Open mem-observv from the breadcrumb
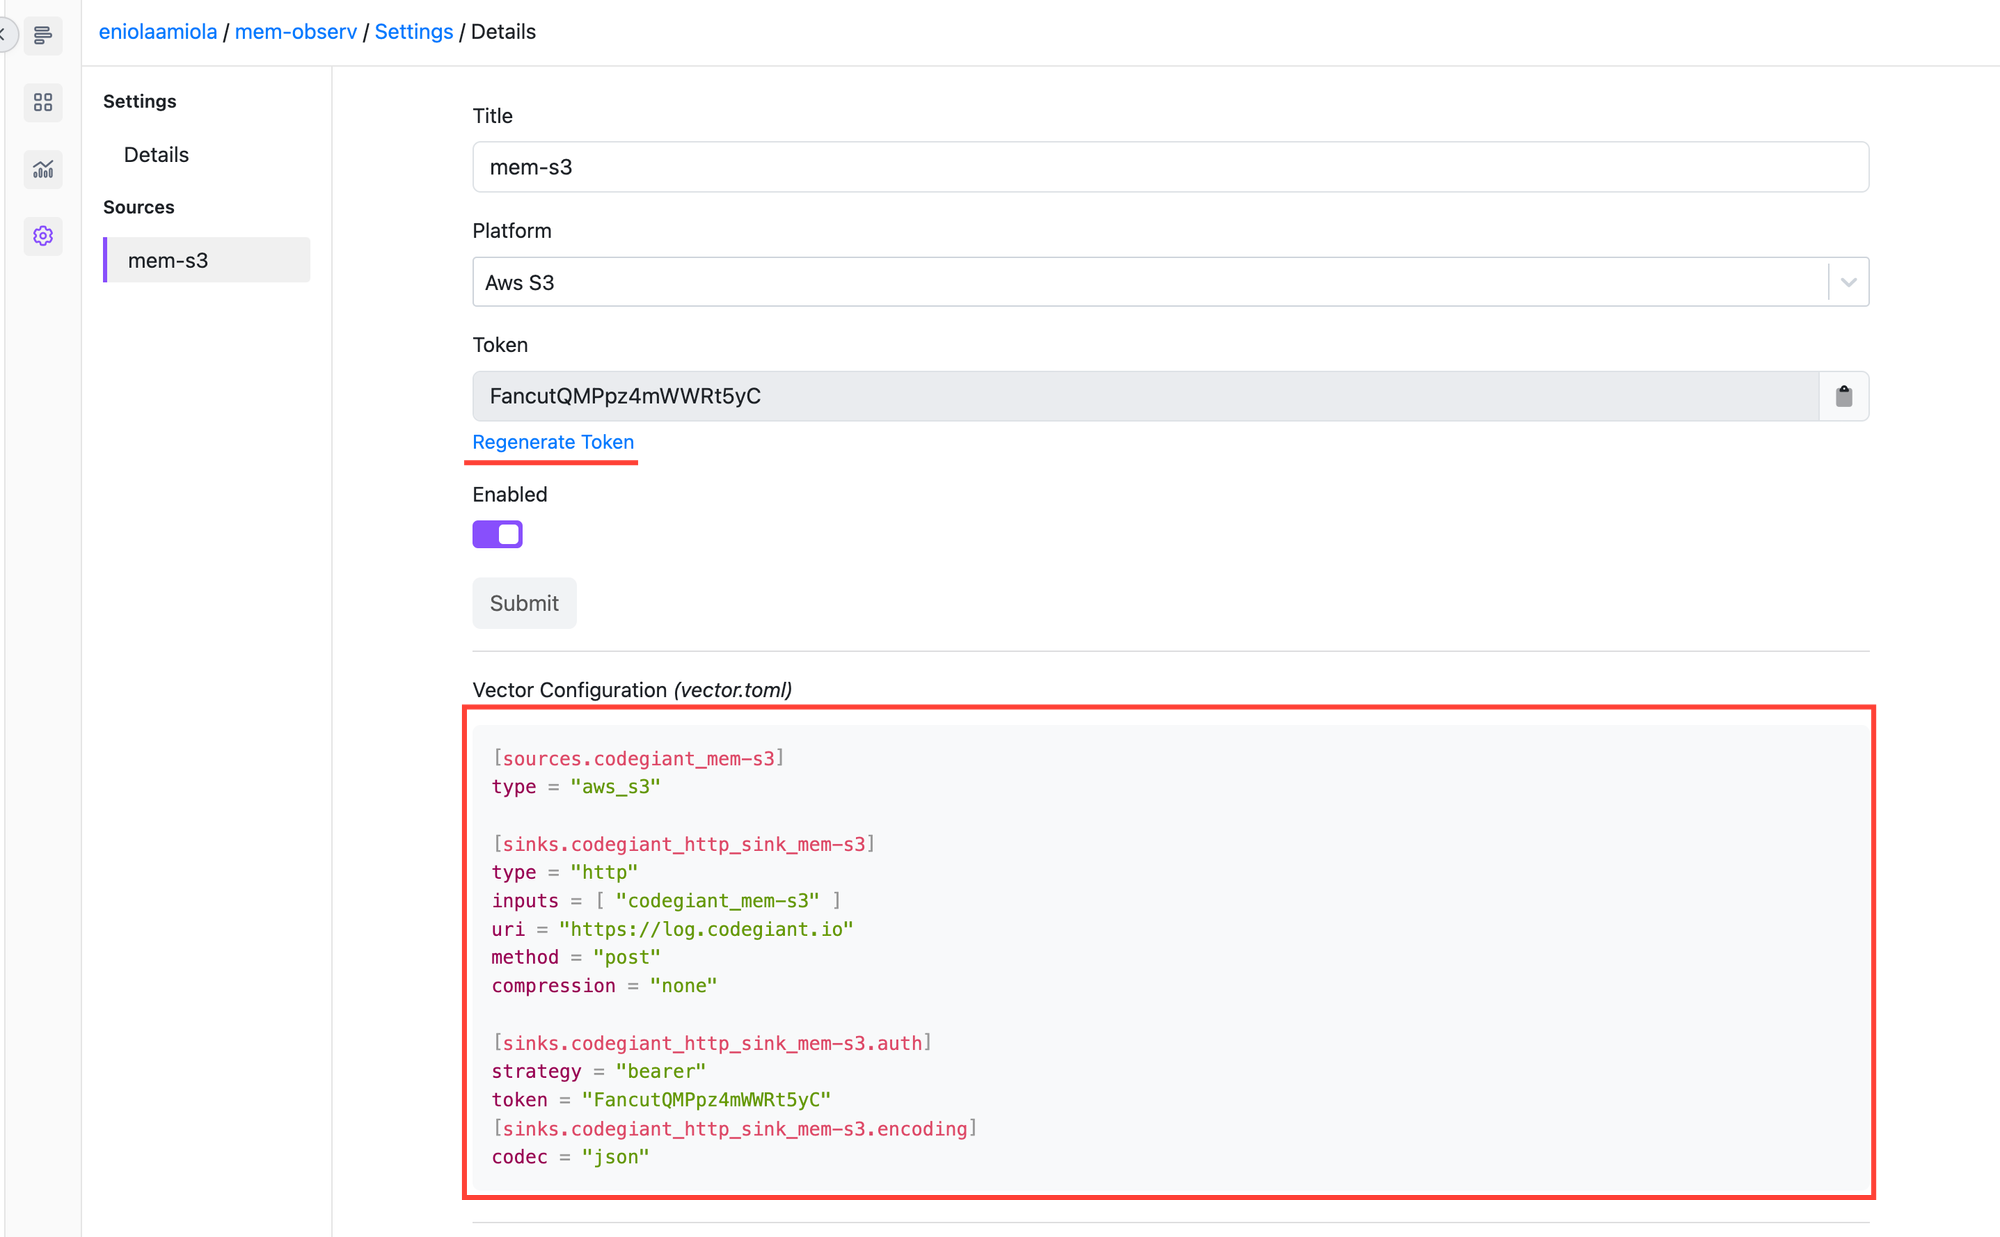Viewport: 2000px width, 1237px height. (x=296, y=31)
